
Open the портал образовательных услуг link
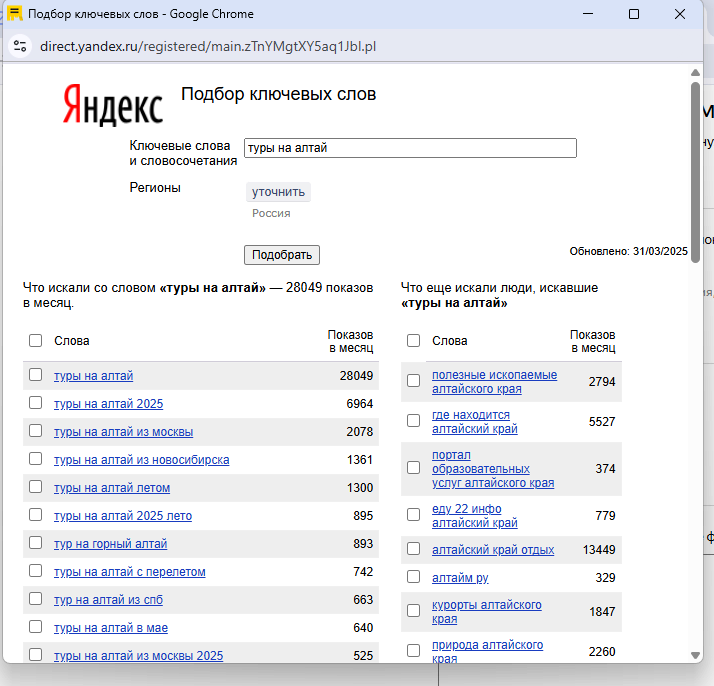[x=493, y=469]
